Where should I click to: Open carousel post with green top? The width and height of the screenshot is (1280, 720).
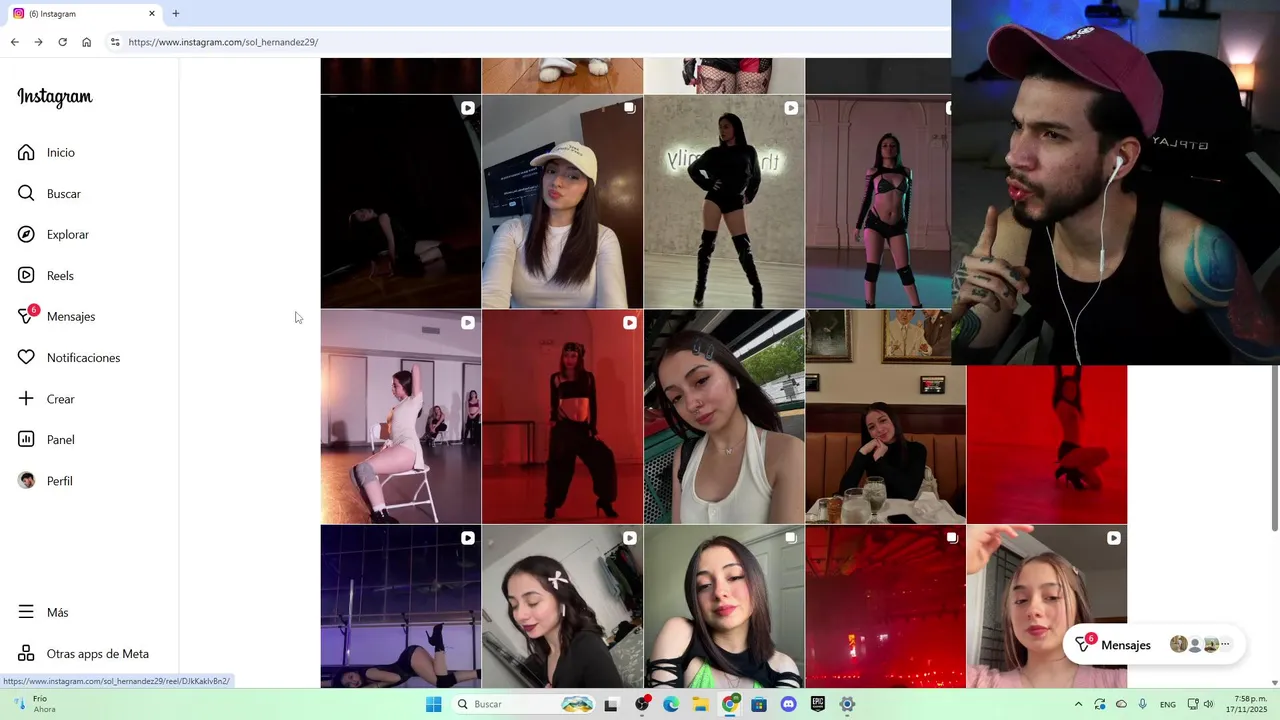point(724,606)
